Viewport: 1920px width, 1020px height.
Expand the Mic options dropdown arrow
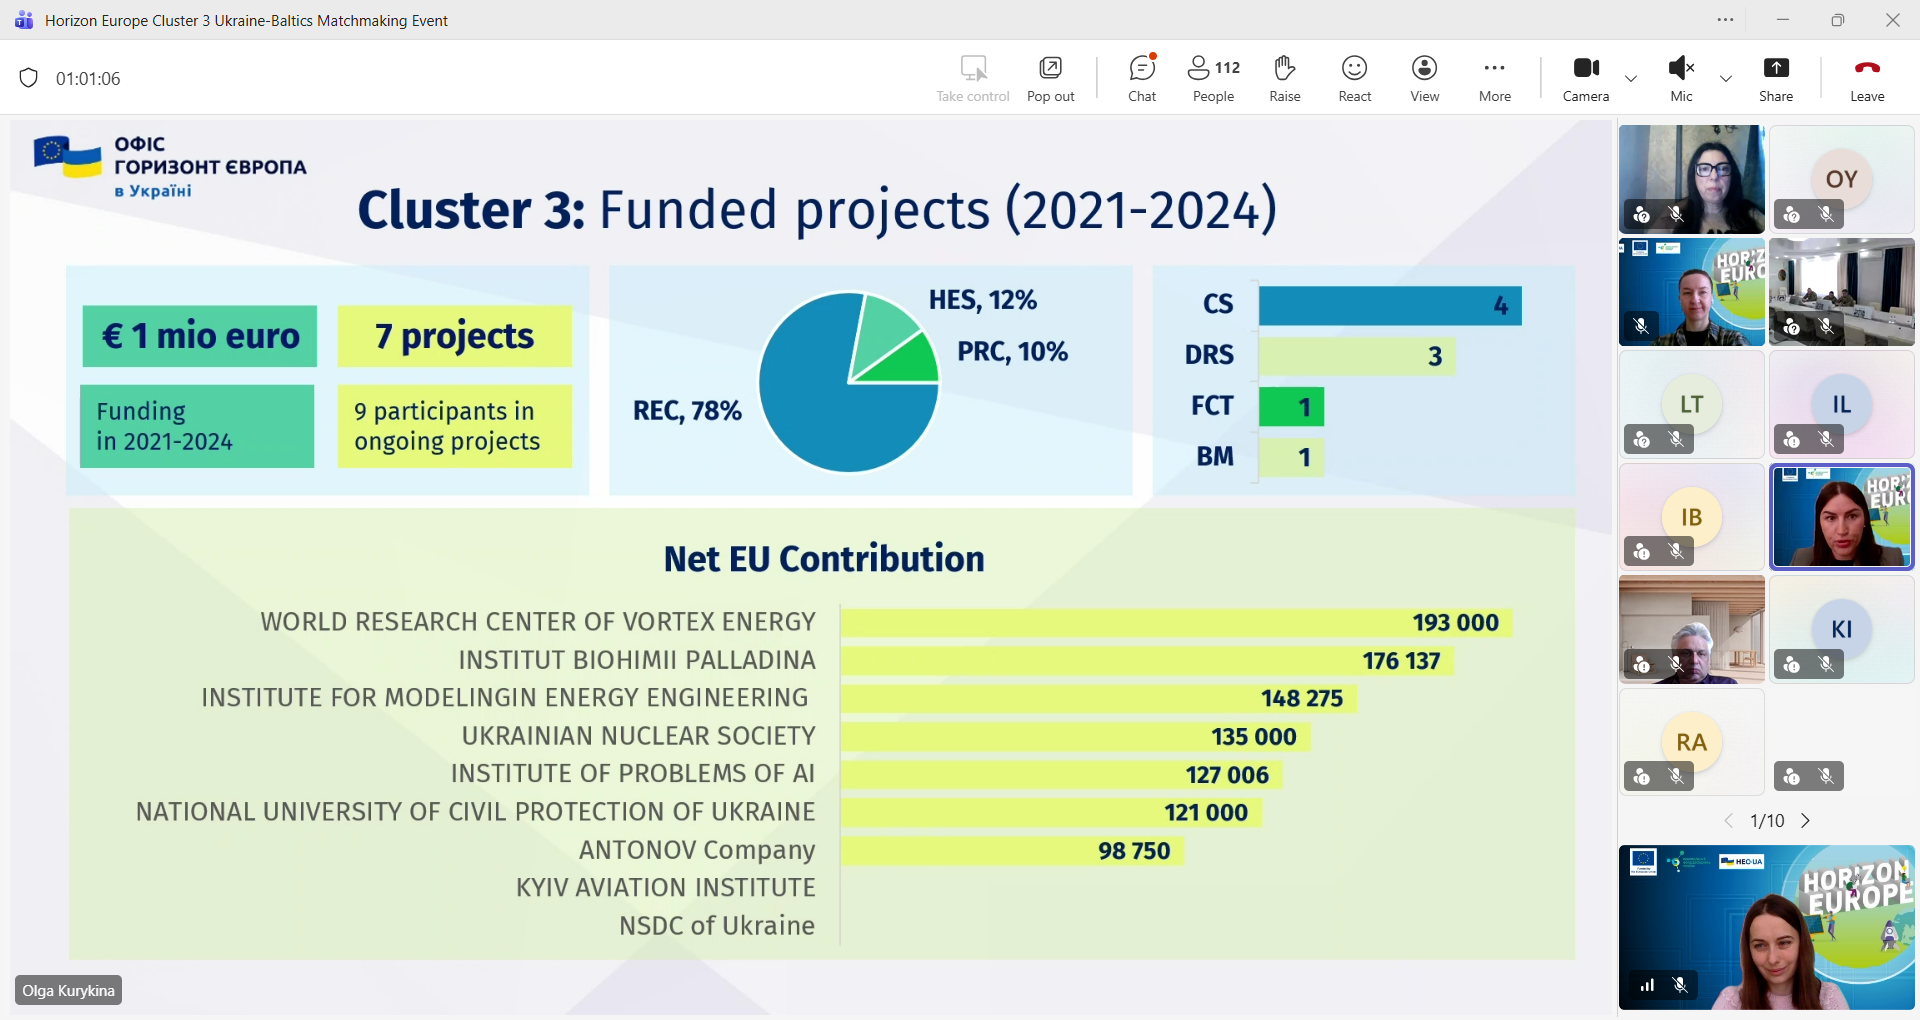click(1726, 78)
